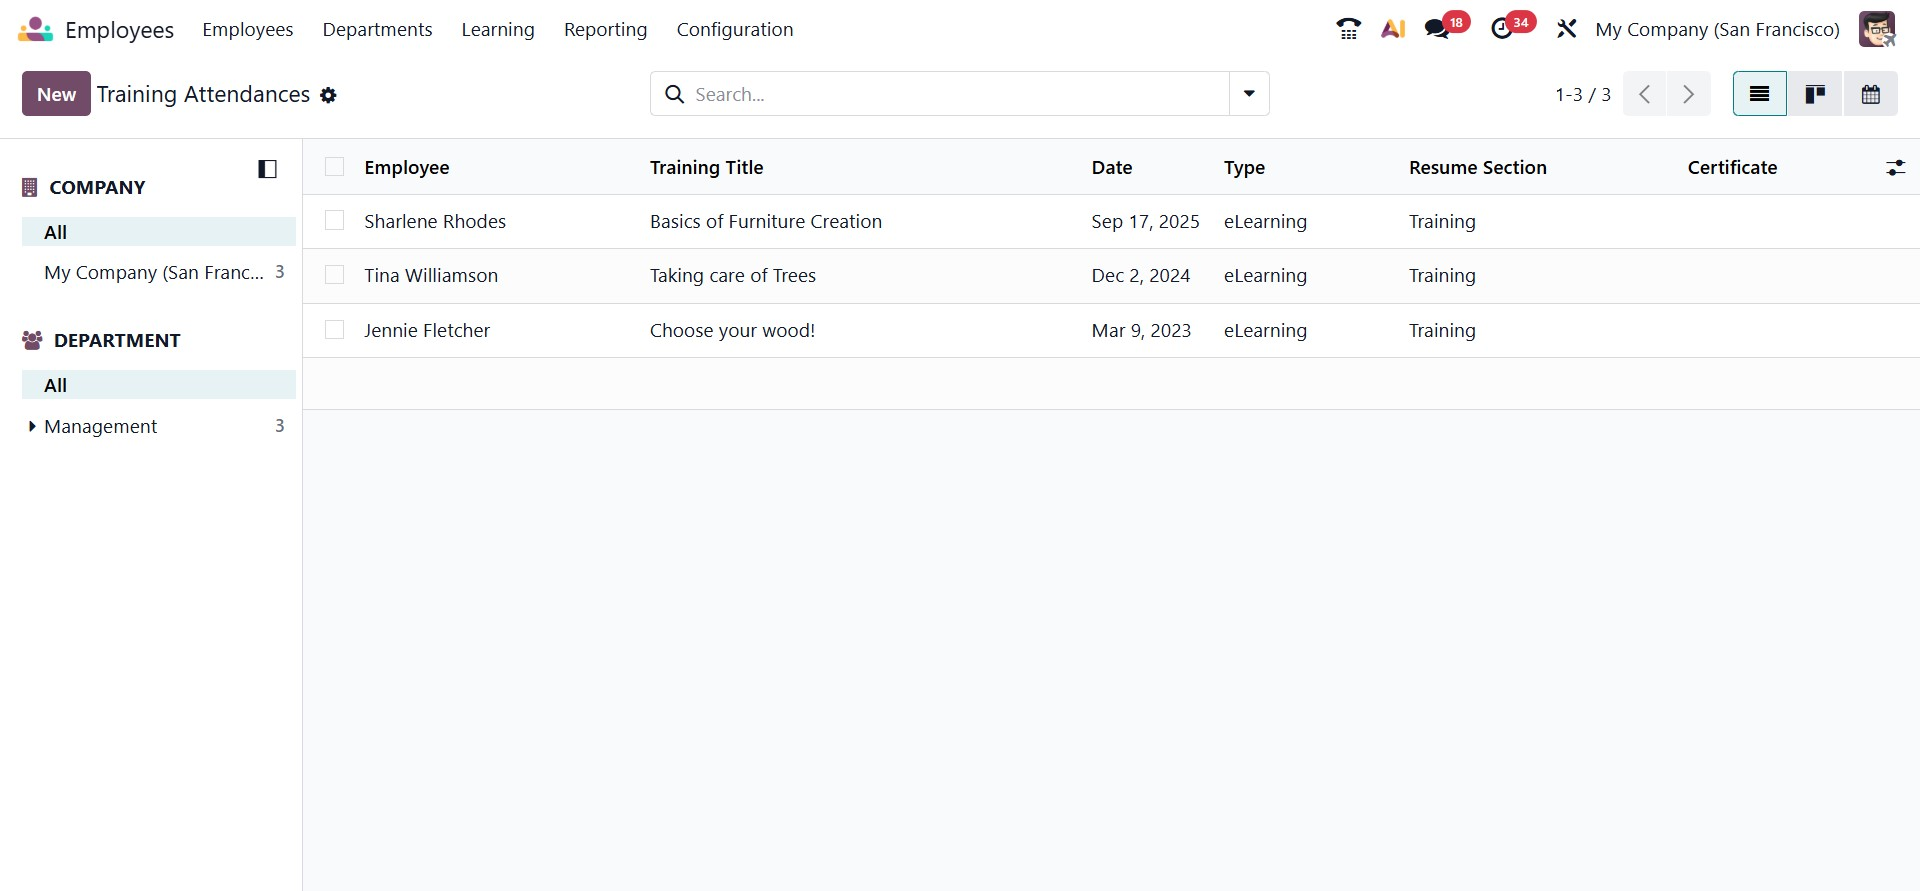
Task: Open the Configuration menu
Action: tap(734, 30)
